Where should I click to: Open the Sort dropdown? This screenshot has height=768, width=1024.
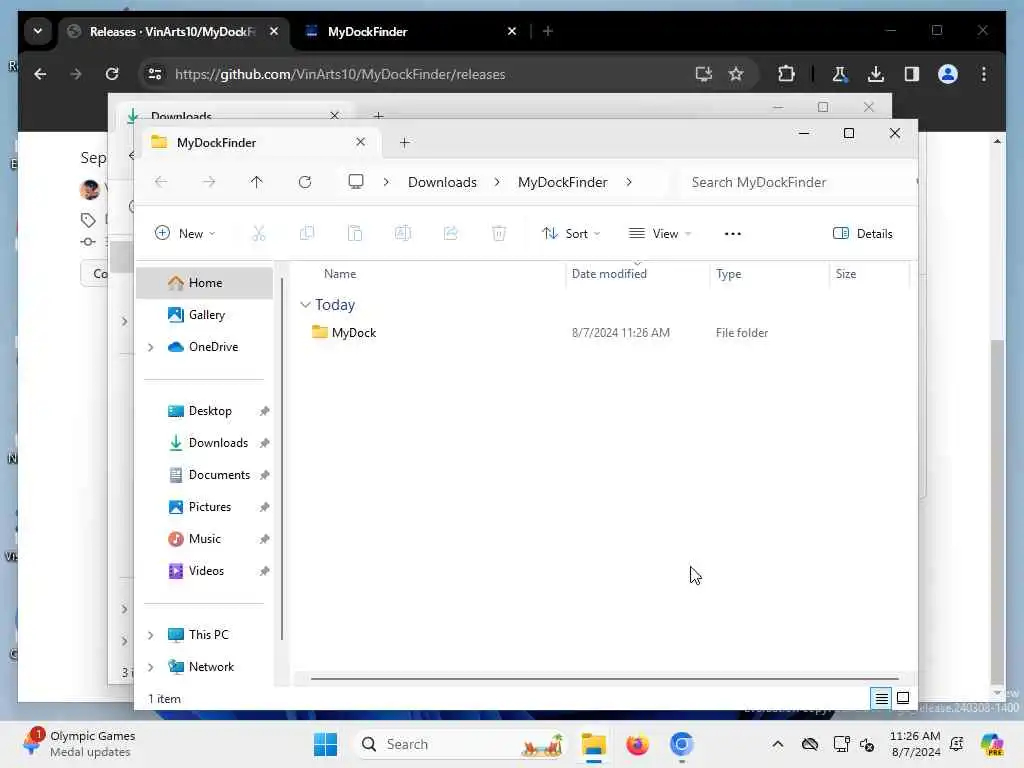[x=571, y=233]
